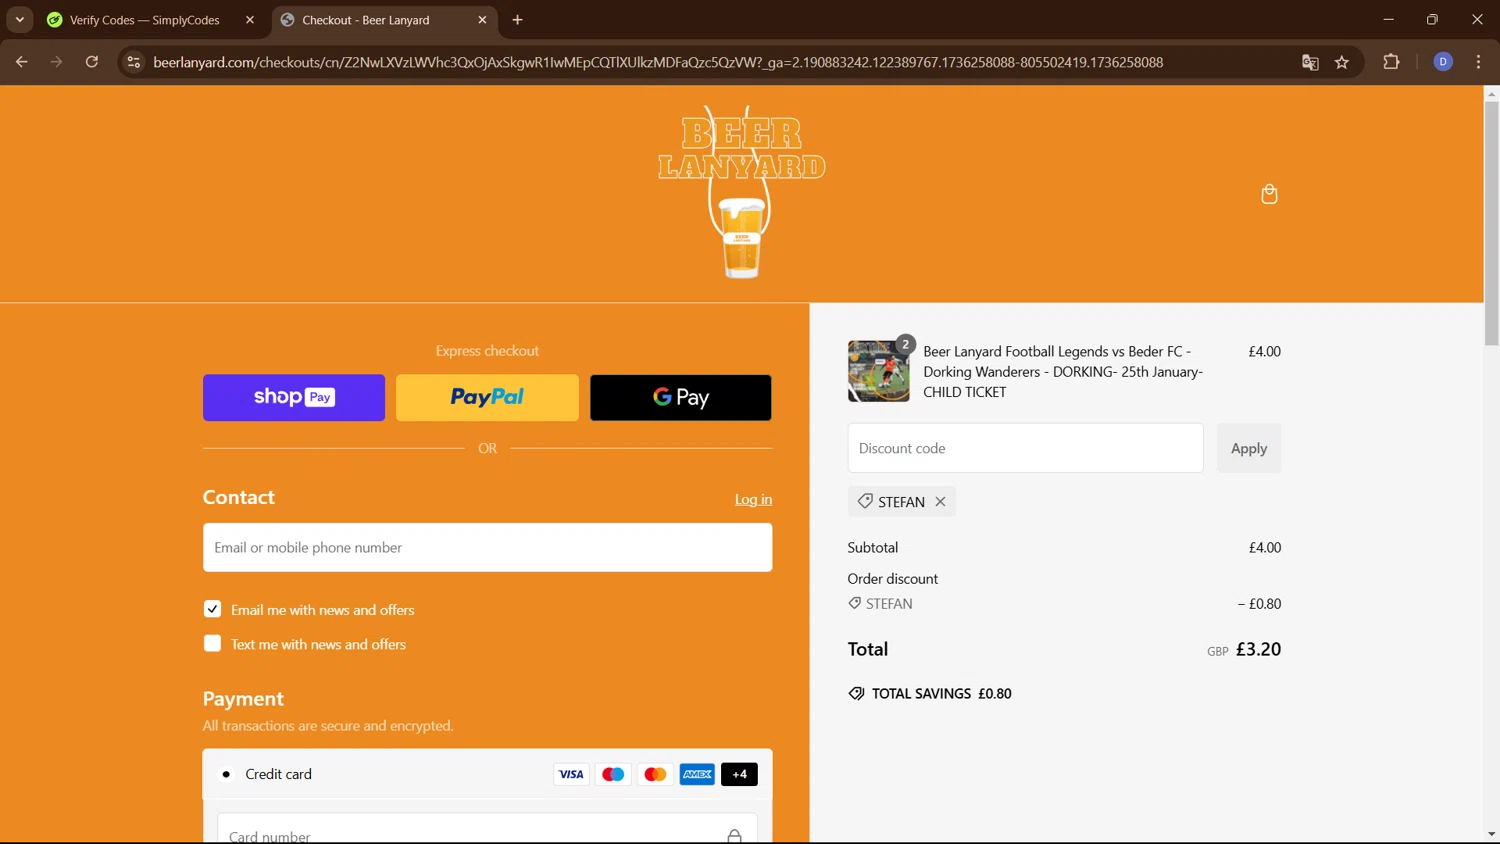
Task: Click the STEFAN tag icon under Order discount
Action: tap(855, 603)
